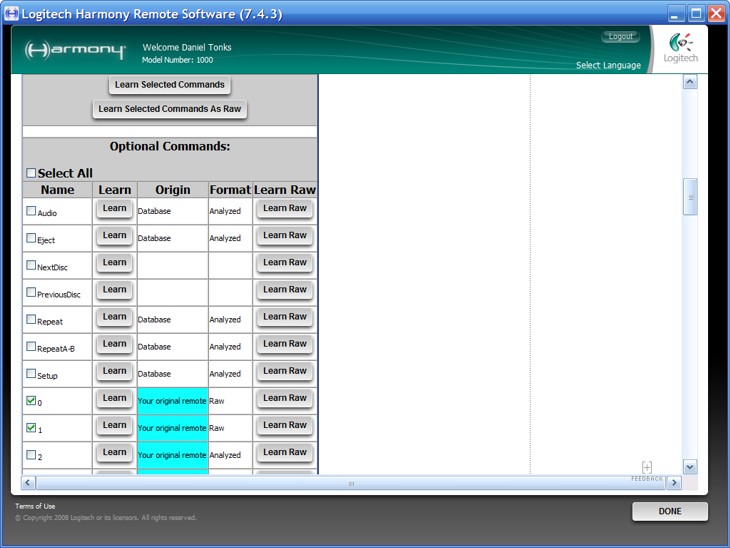Enable the NextDisc checkbox
Viewport: 730px width, 548px height.
click(31, 265)
